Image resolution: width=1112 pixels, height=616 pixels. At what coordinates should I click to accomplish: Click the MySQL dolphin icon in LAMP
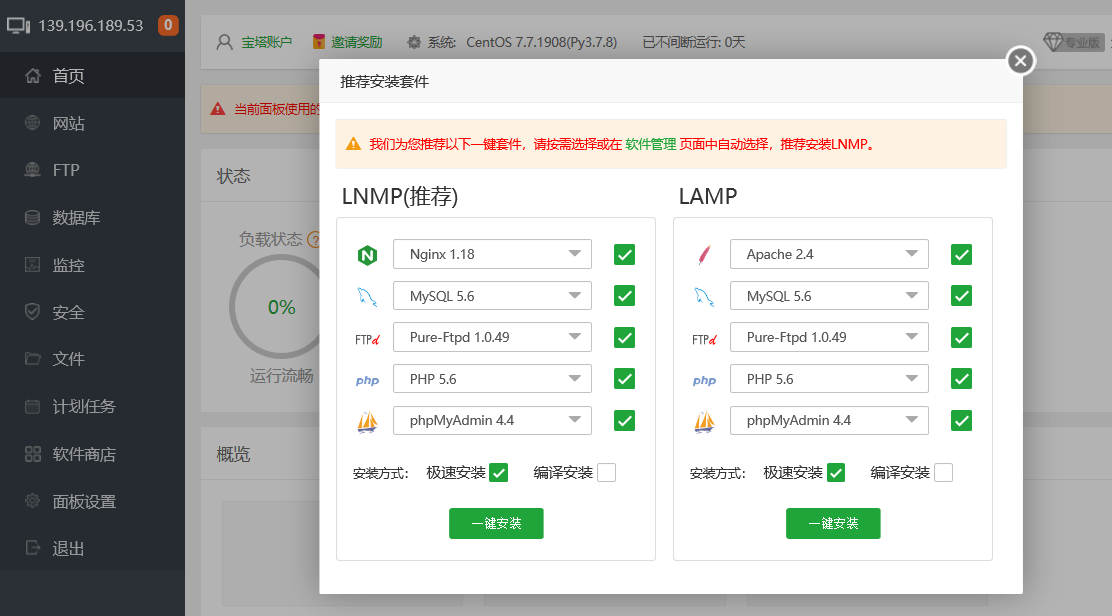click(x=704, y=296)
